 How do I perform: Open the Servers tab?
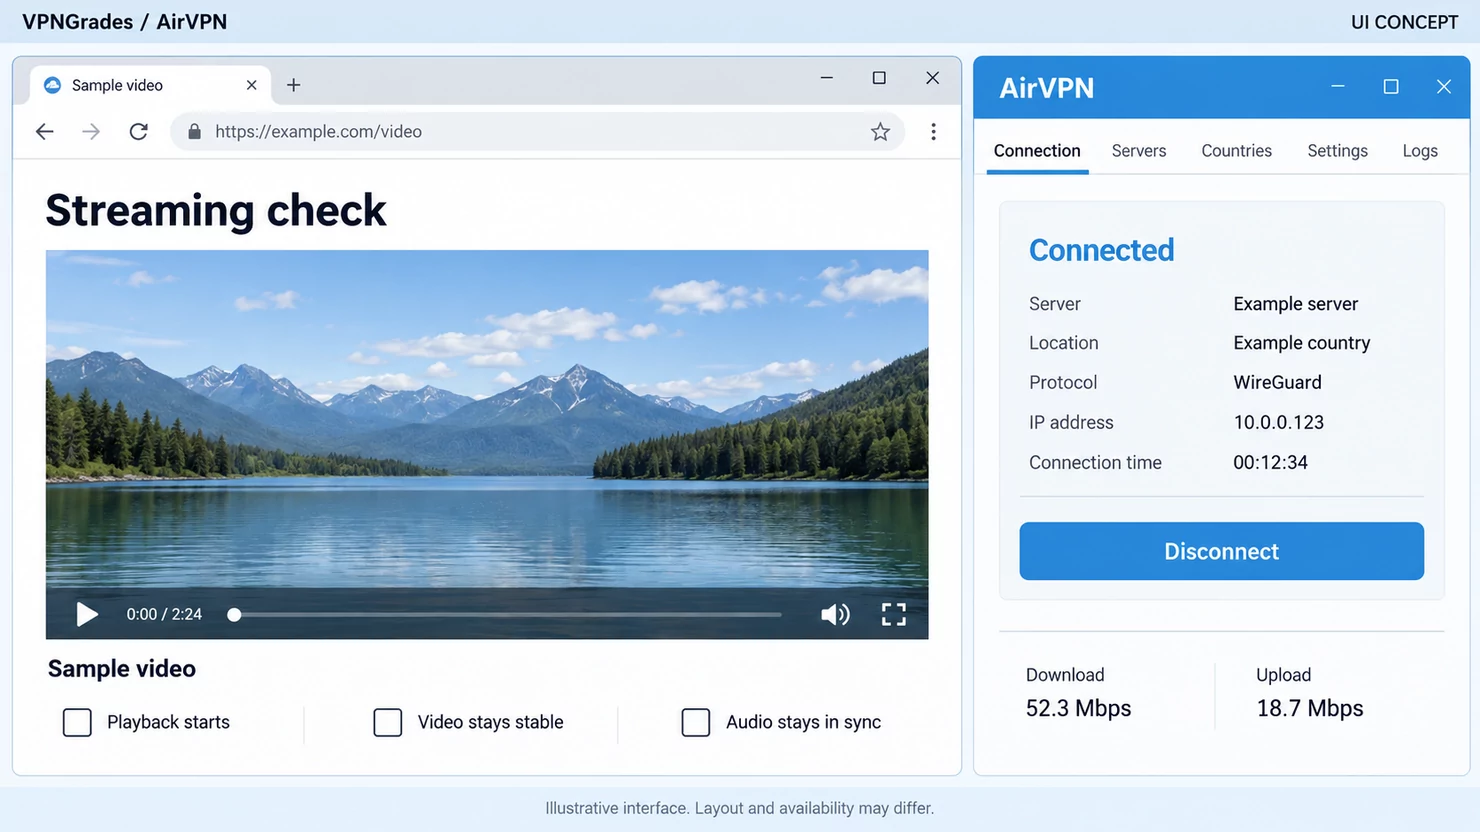click(1139, 151)
